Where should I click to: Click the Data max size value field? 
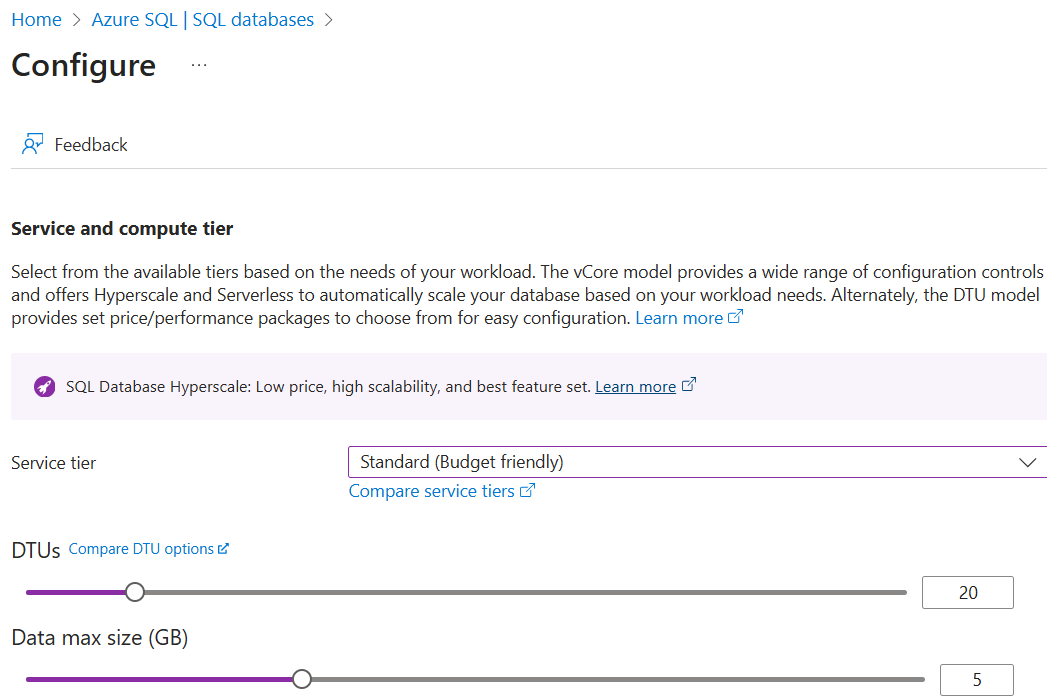(976, 680)
